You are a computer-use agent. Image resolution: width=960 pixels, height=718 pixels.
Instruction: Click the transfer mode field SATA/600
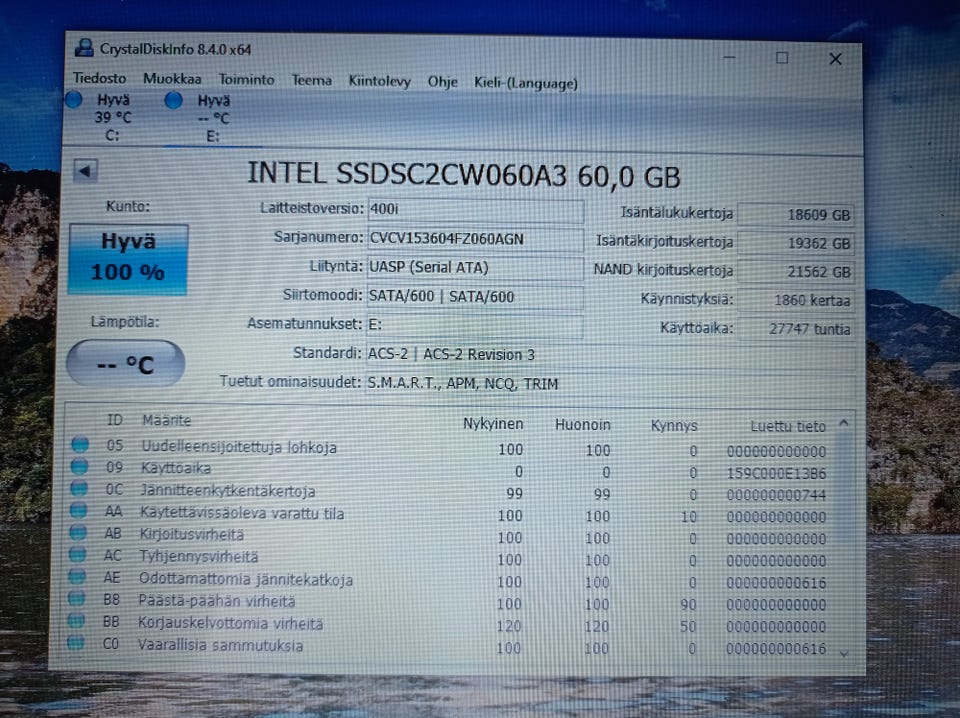point(475,296)
